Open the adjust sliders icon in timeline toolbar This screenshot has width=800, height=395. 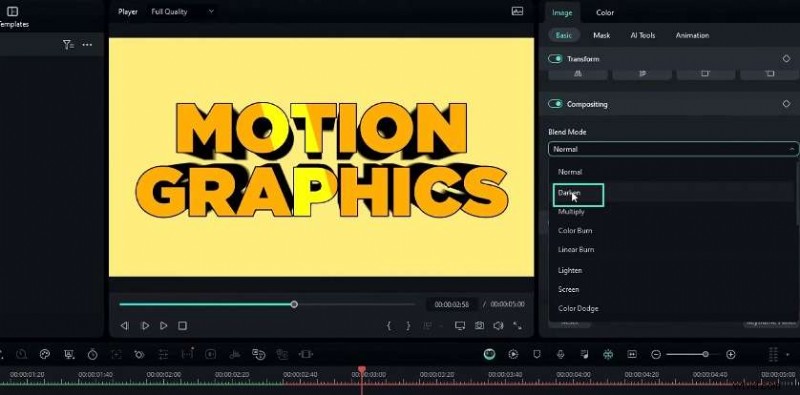(x=163, y=354)
